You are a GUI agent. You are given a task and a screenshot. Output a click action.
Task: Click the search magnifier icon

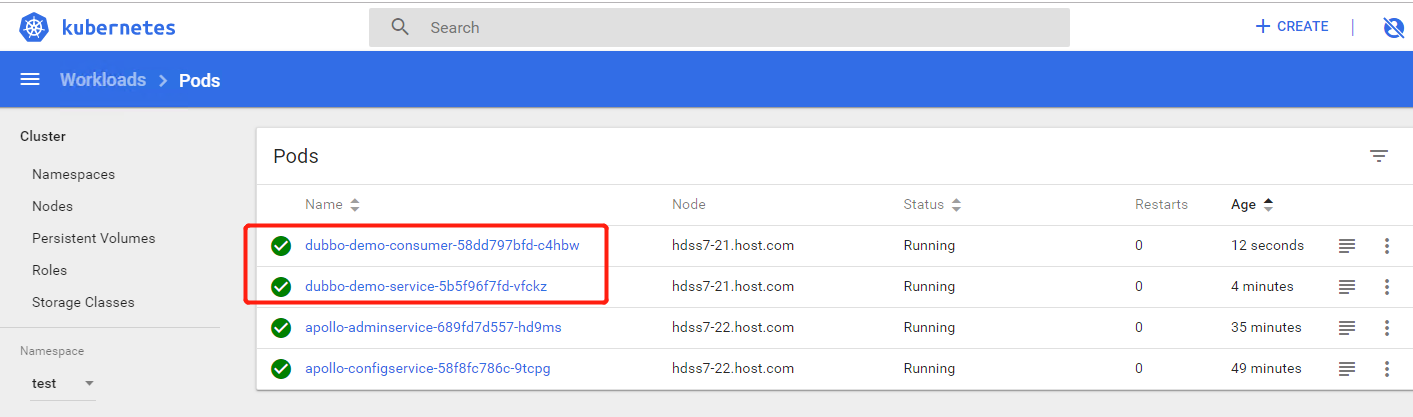[400, 27]
